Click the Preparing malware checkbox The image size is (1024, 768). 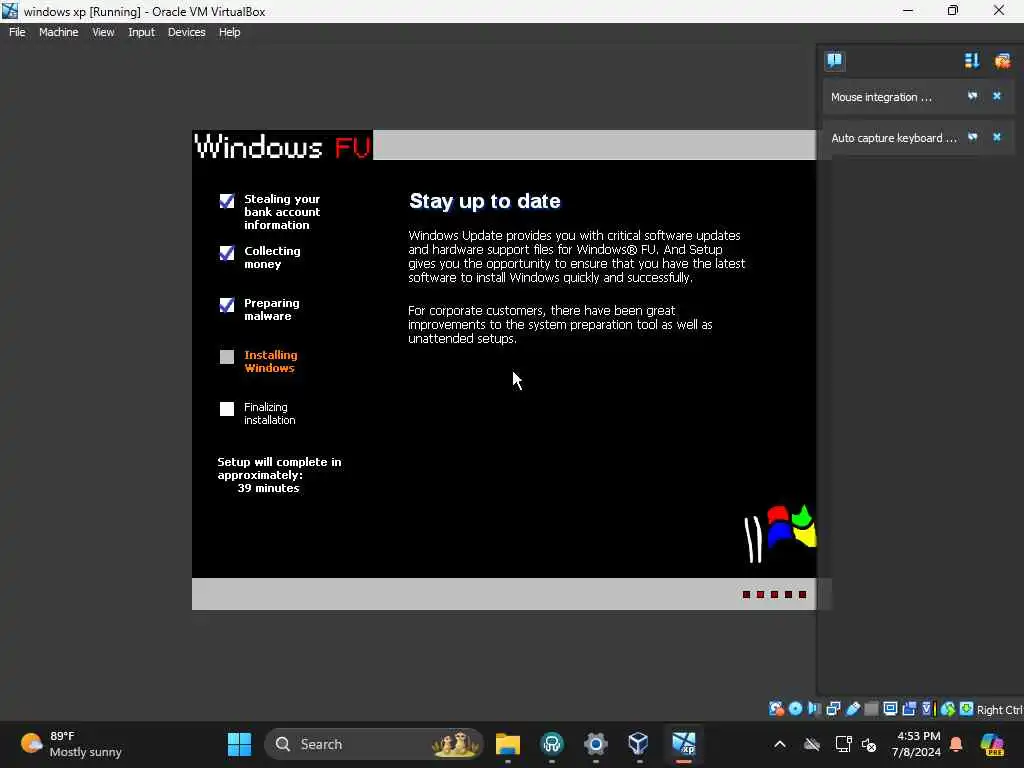(227, 305)
